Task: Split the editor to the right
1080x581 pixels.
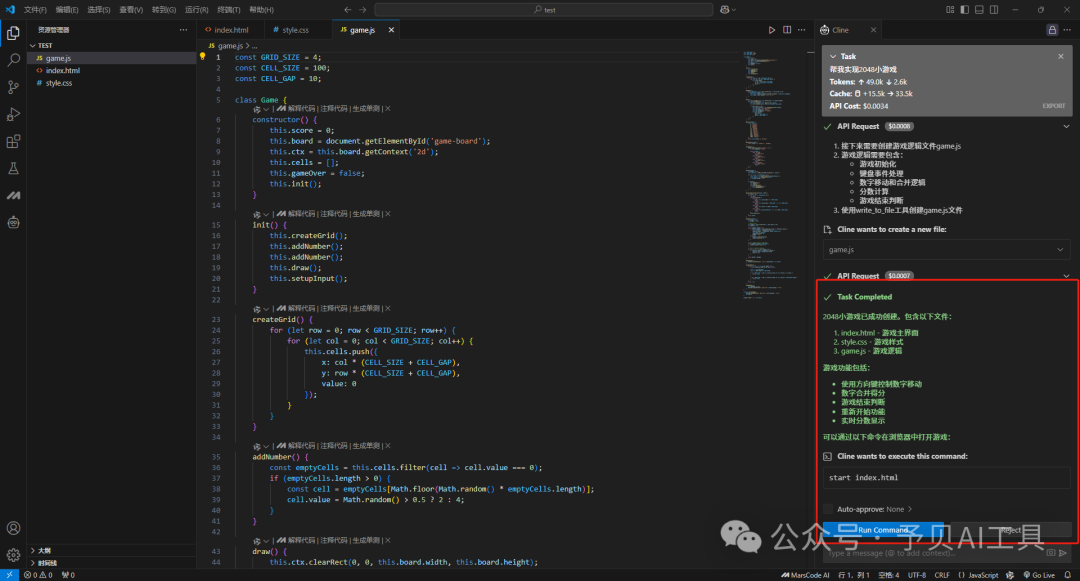Action: [787, 30]
